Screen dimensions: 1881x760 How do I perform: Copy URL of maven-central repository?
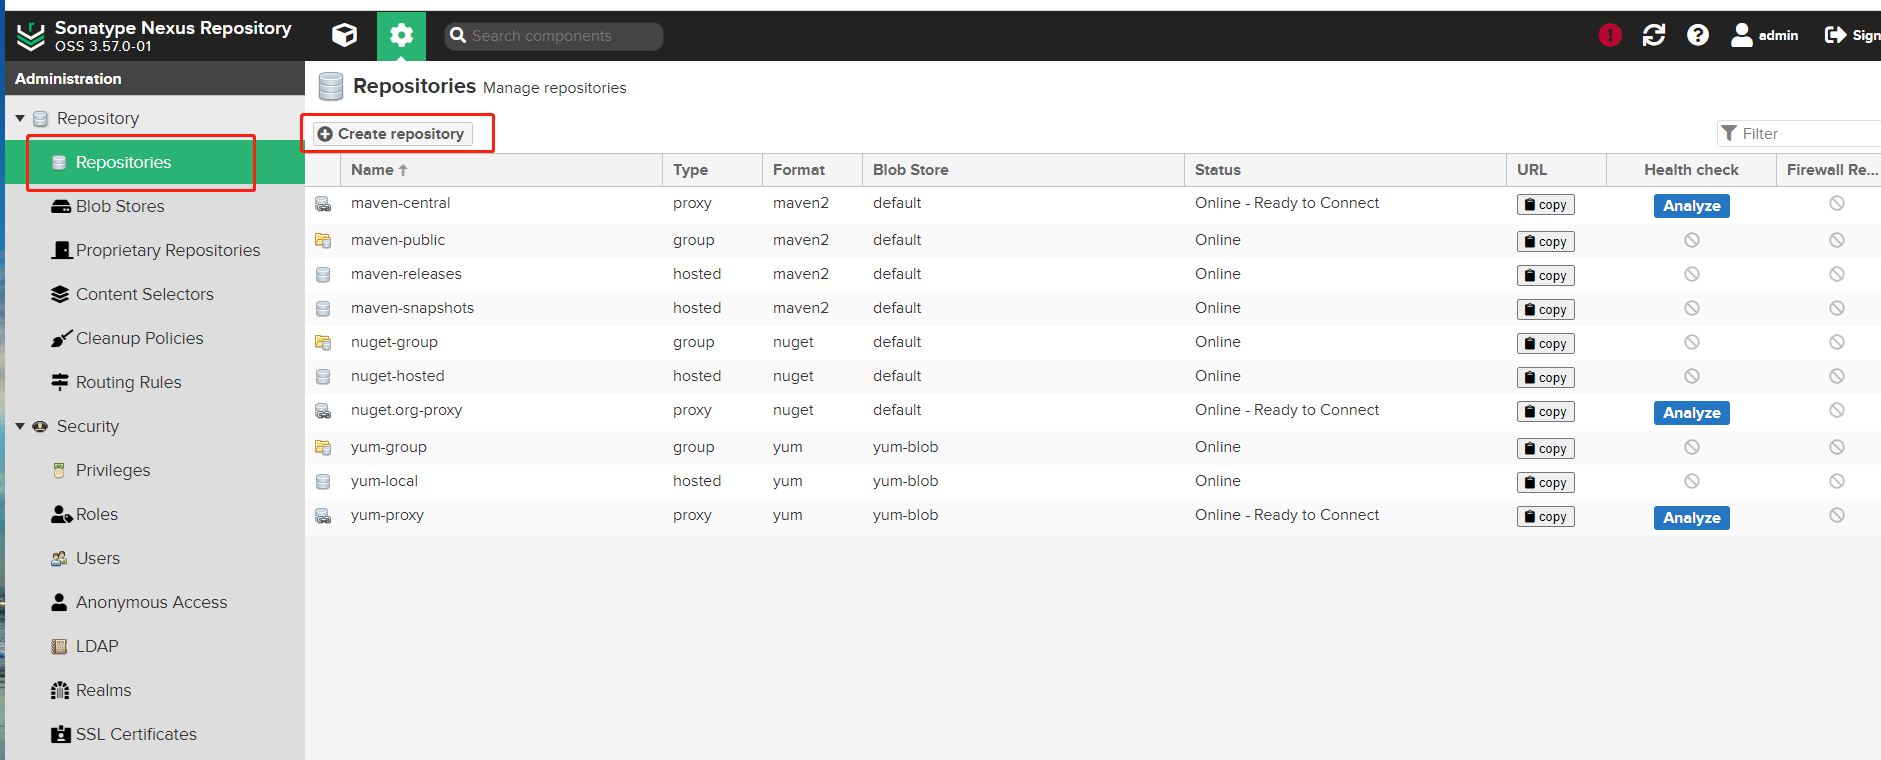[x=1545, y=204]
